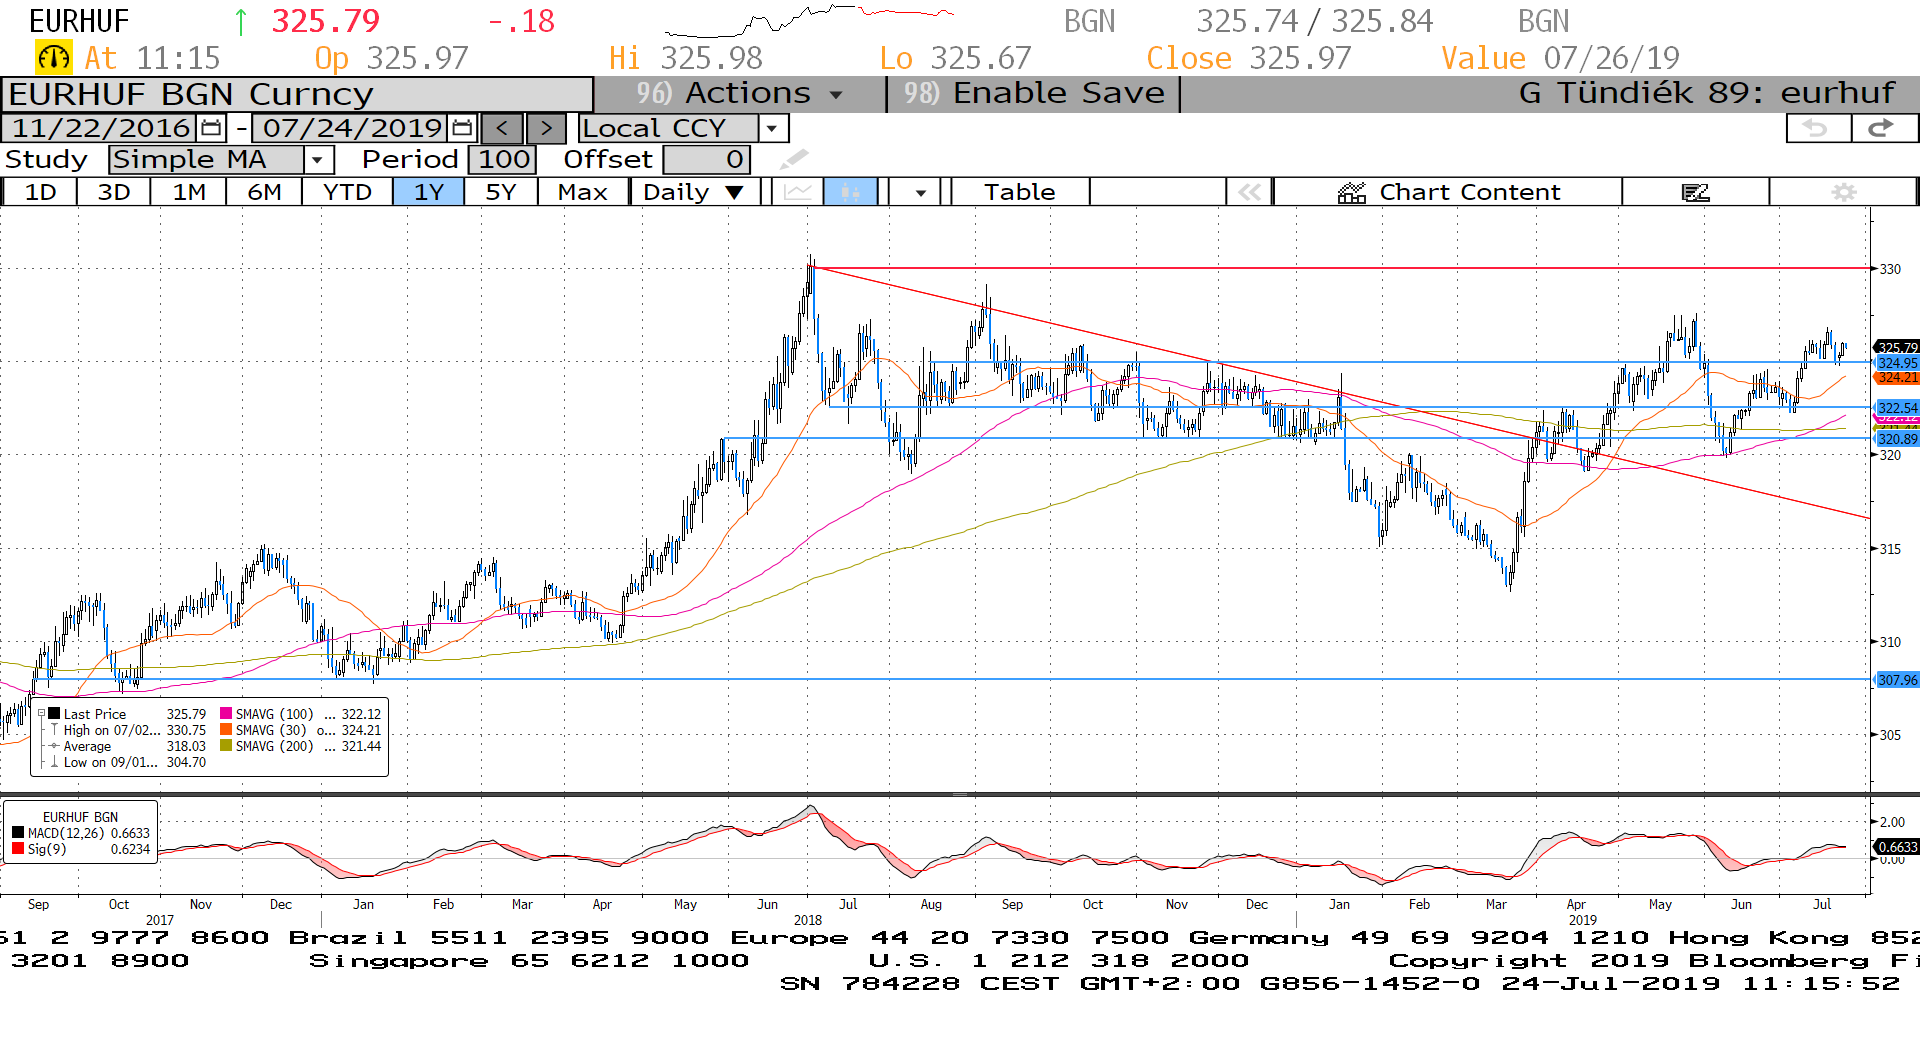
Task: Switch to the line chart icon
Action: (x=797, y=192)
